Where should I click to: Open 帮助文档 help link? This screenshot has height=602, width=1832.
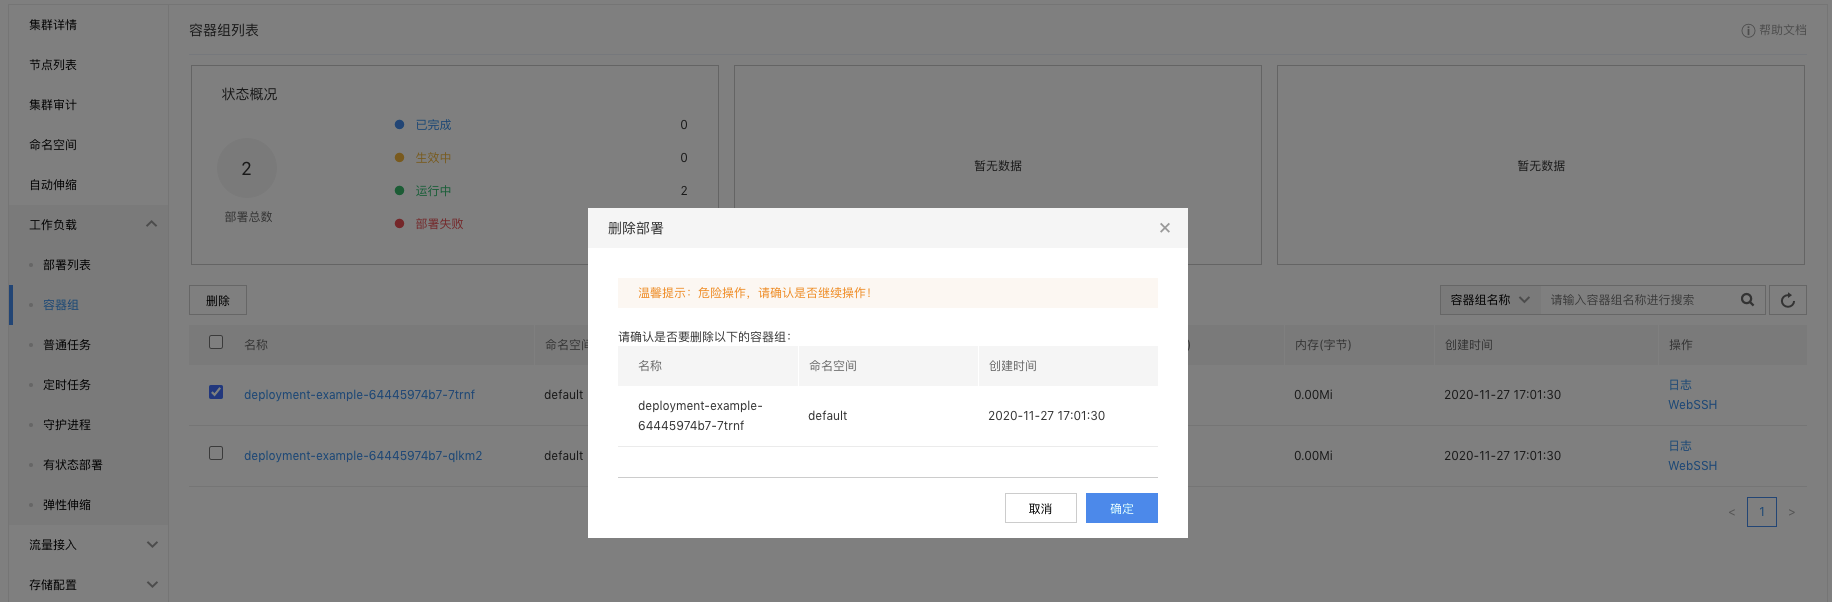pyautogui.click(x=1774, y=30)
